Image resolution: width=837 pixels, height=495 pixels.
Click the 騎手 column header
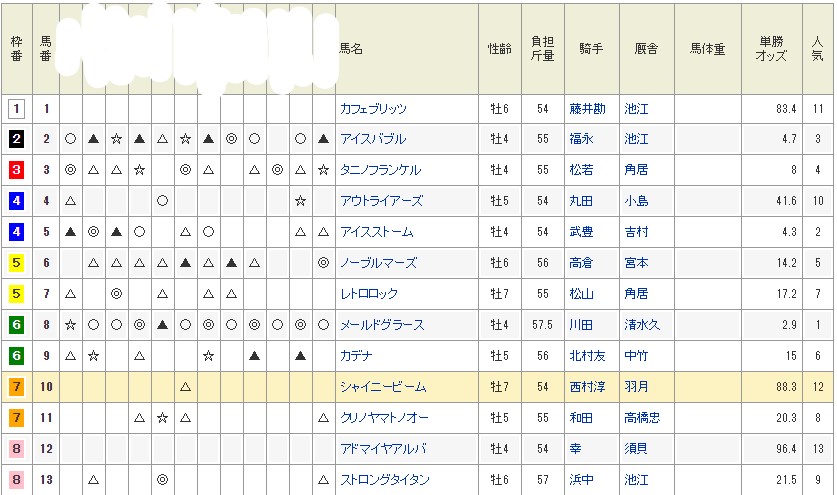pos(590,48)
